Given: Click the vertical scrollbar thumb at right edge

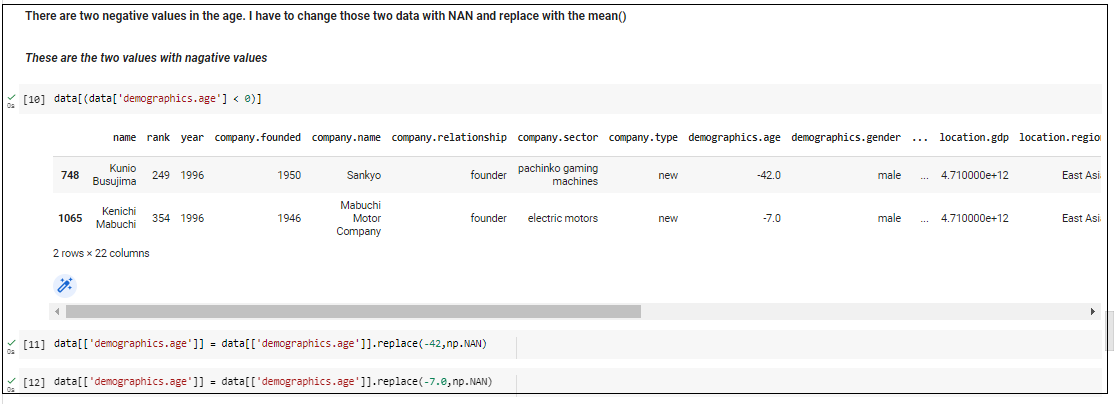Looking at the screenshot, I should click(x=1109, y=330).
